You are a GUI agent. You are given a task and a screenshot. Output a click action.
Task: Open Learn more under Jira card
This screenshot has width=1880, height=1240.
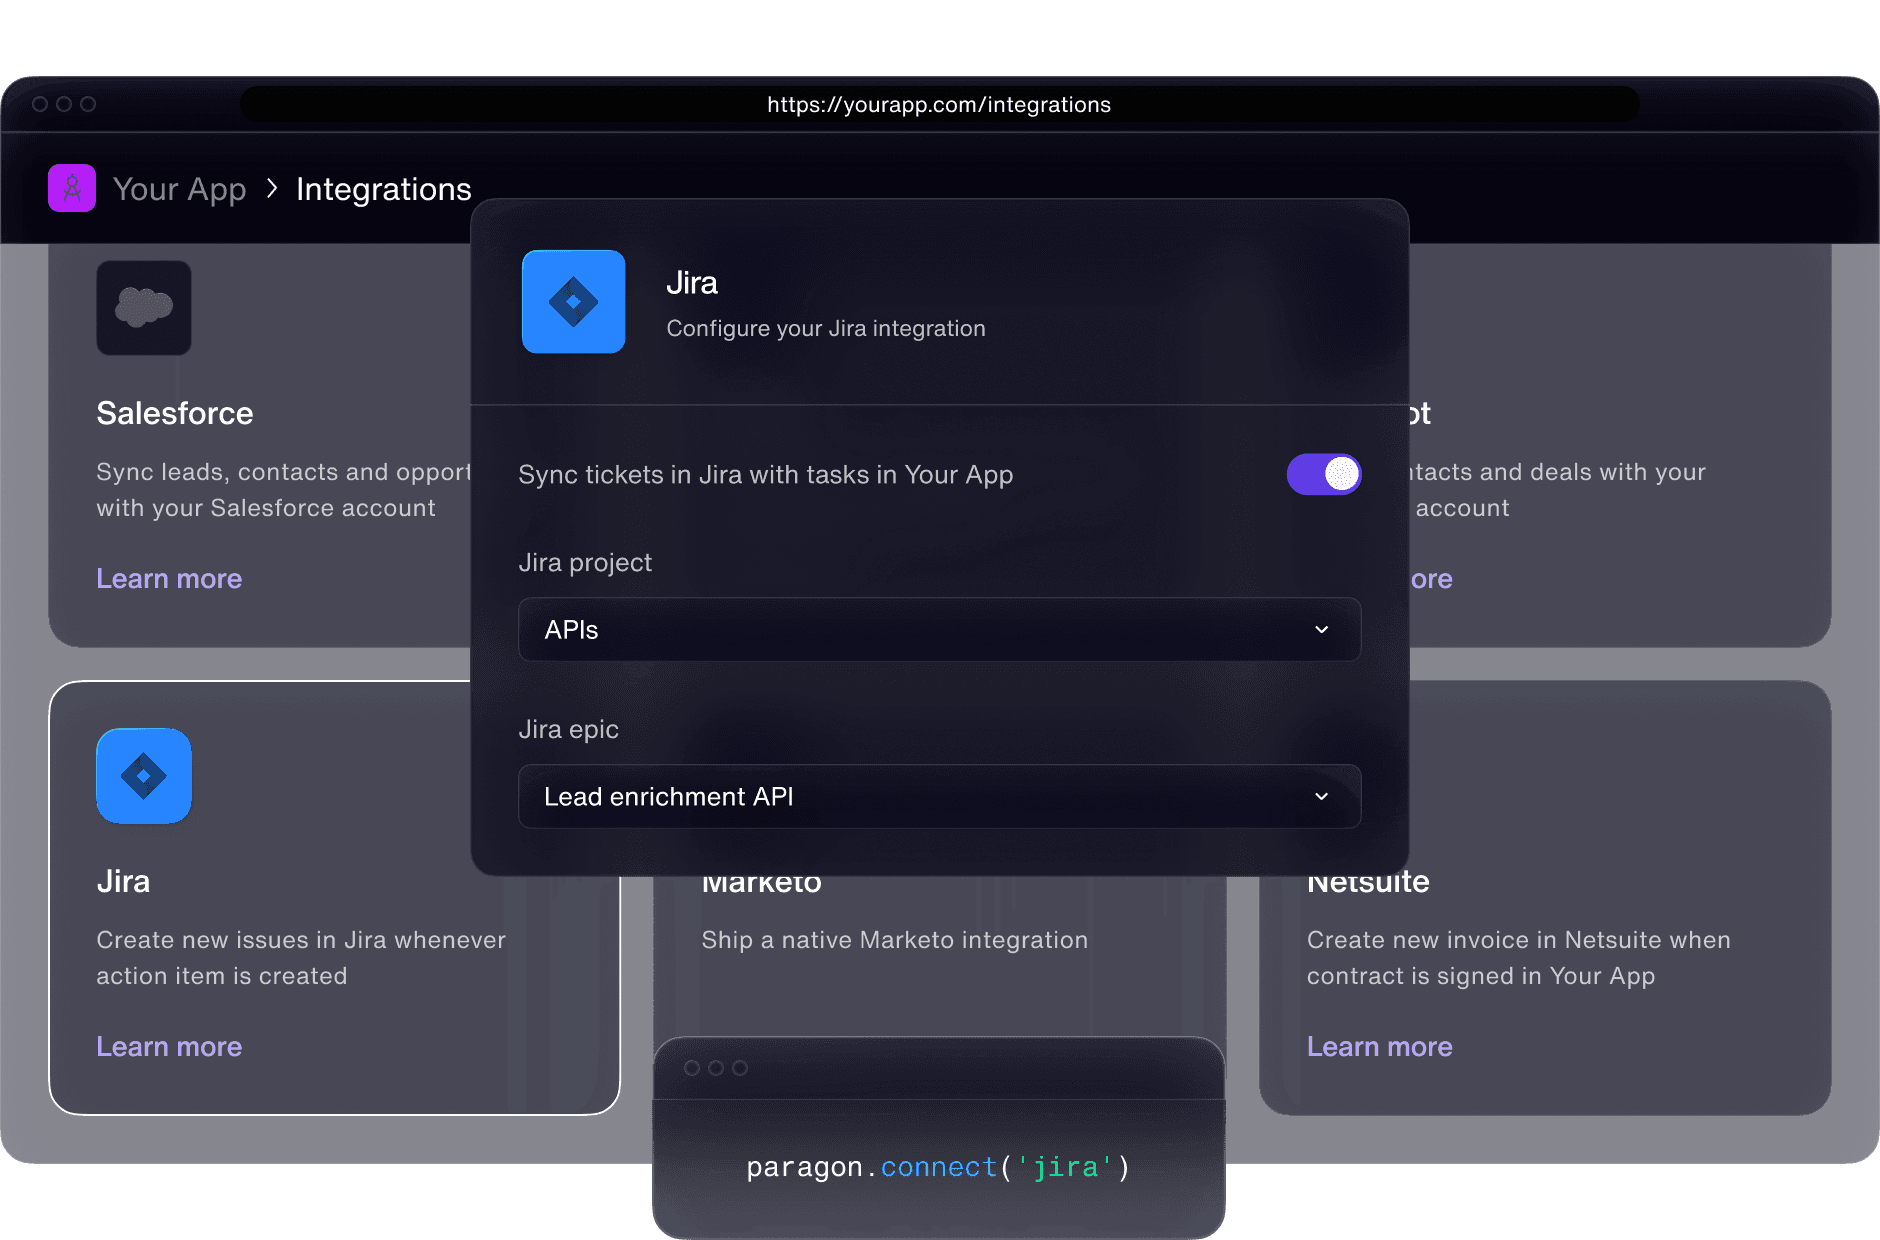pyautogui.click(x=169, y=1047)
